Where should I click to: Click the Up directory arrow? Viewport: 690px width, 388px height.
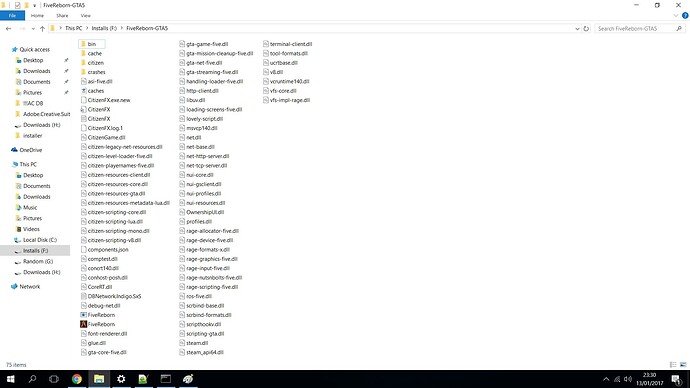(x=42, y=29)
